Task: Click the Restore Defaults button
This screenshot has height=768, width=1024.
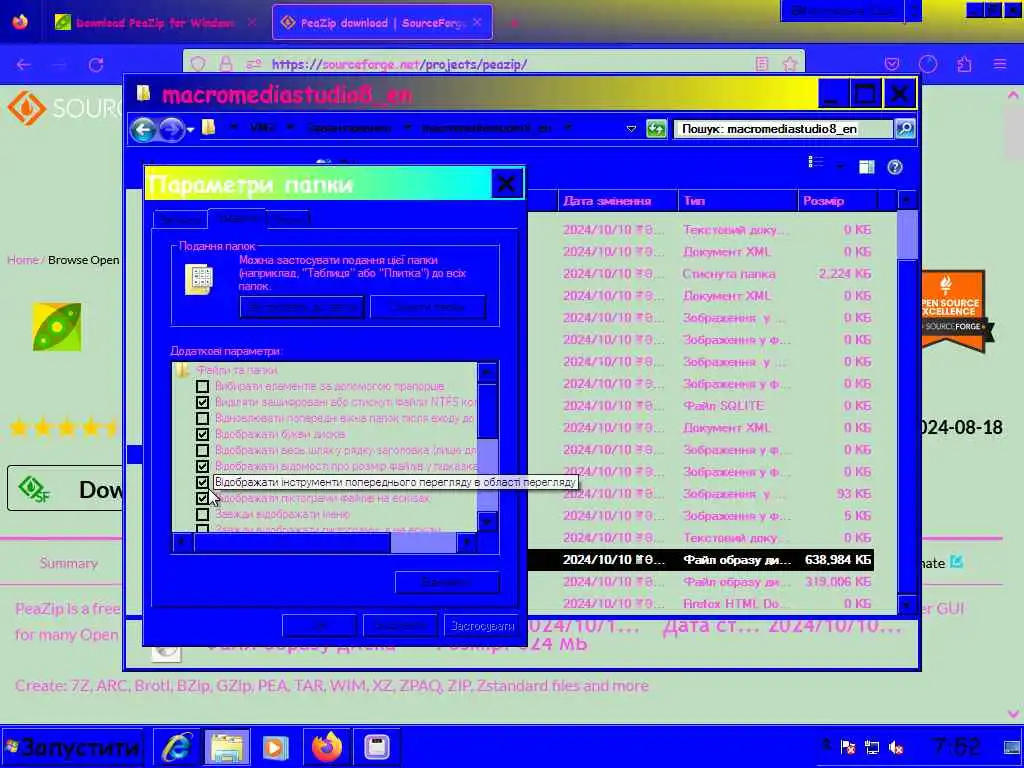Action: (x=447, y=582)
